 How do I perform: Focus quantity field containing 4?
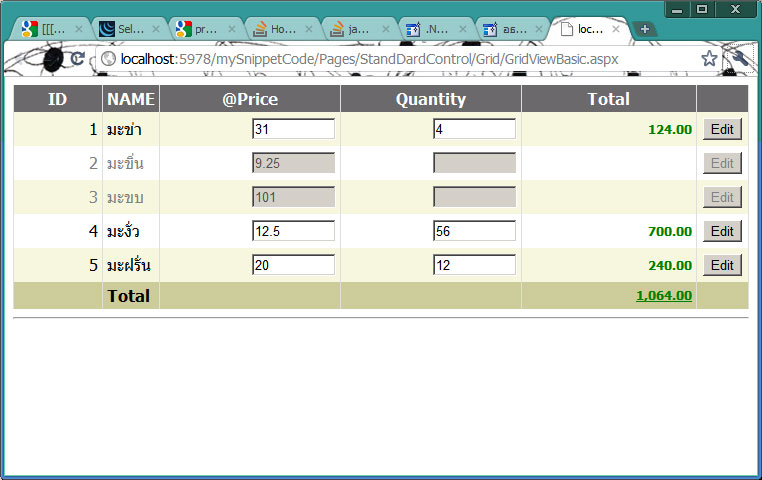tap(474, 129)
